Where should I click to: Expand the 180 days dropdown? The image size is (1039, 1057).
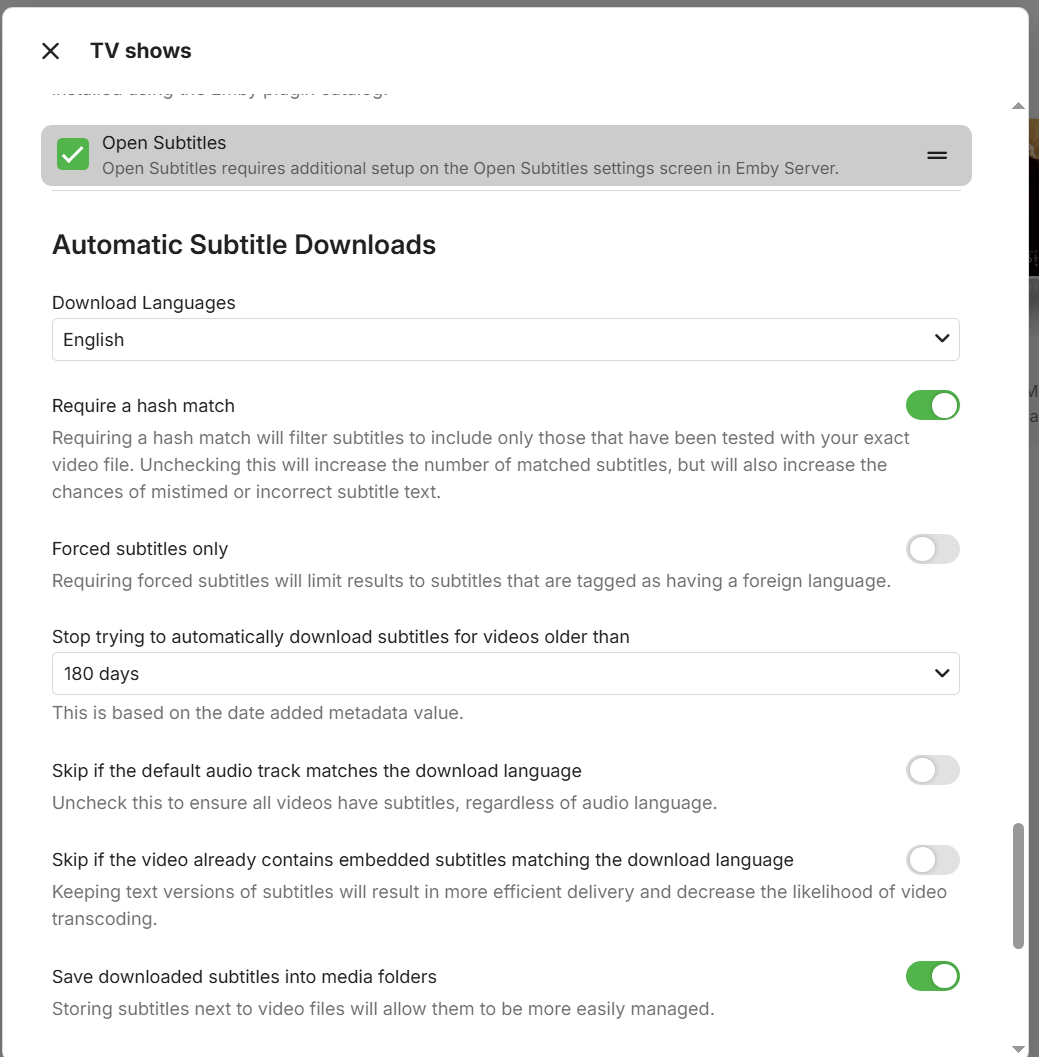[505, 674]
